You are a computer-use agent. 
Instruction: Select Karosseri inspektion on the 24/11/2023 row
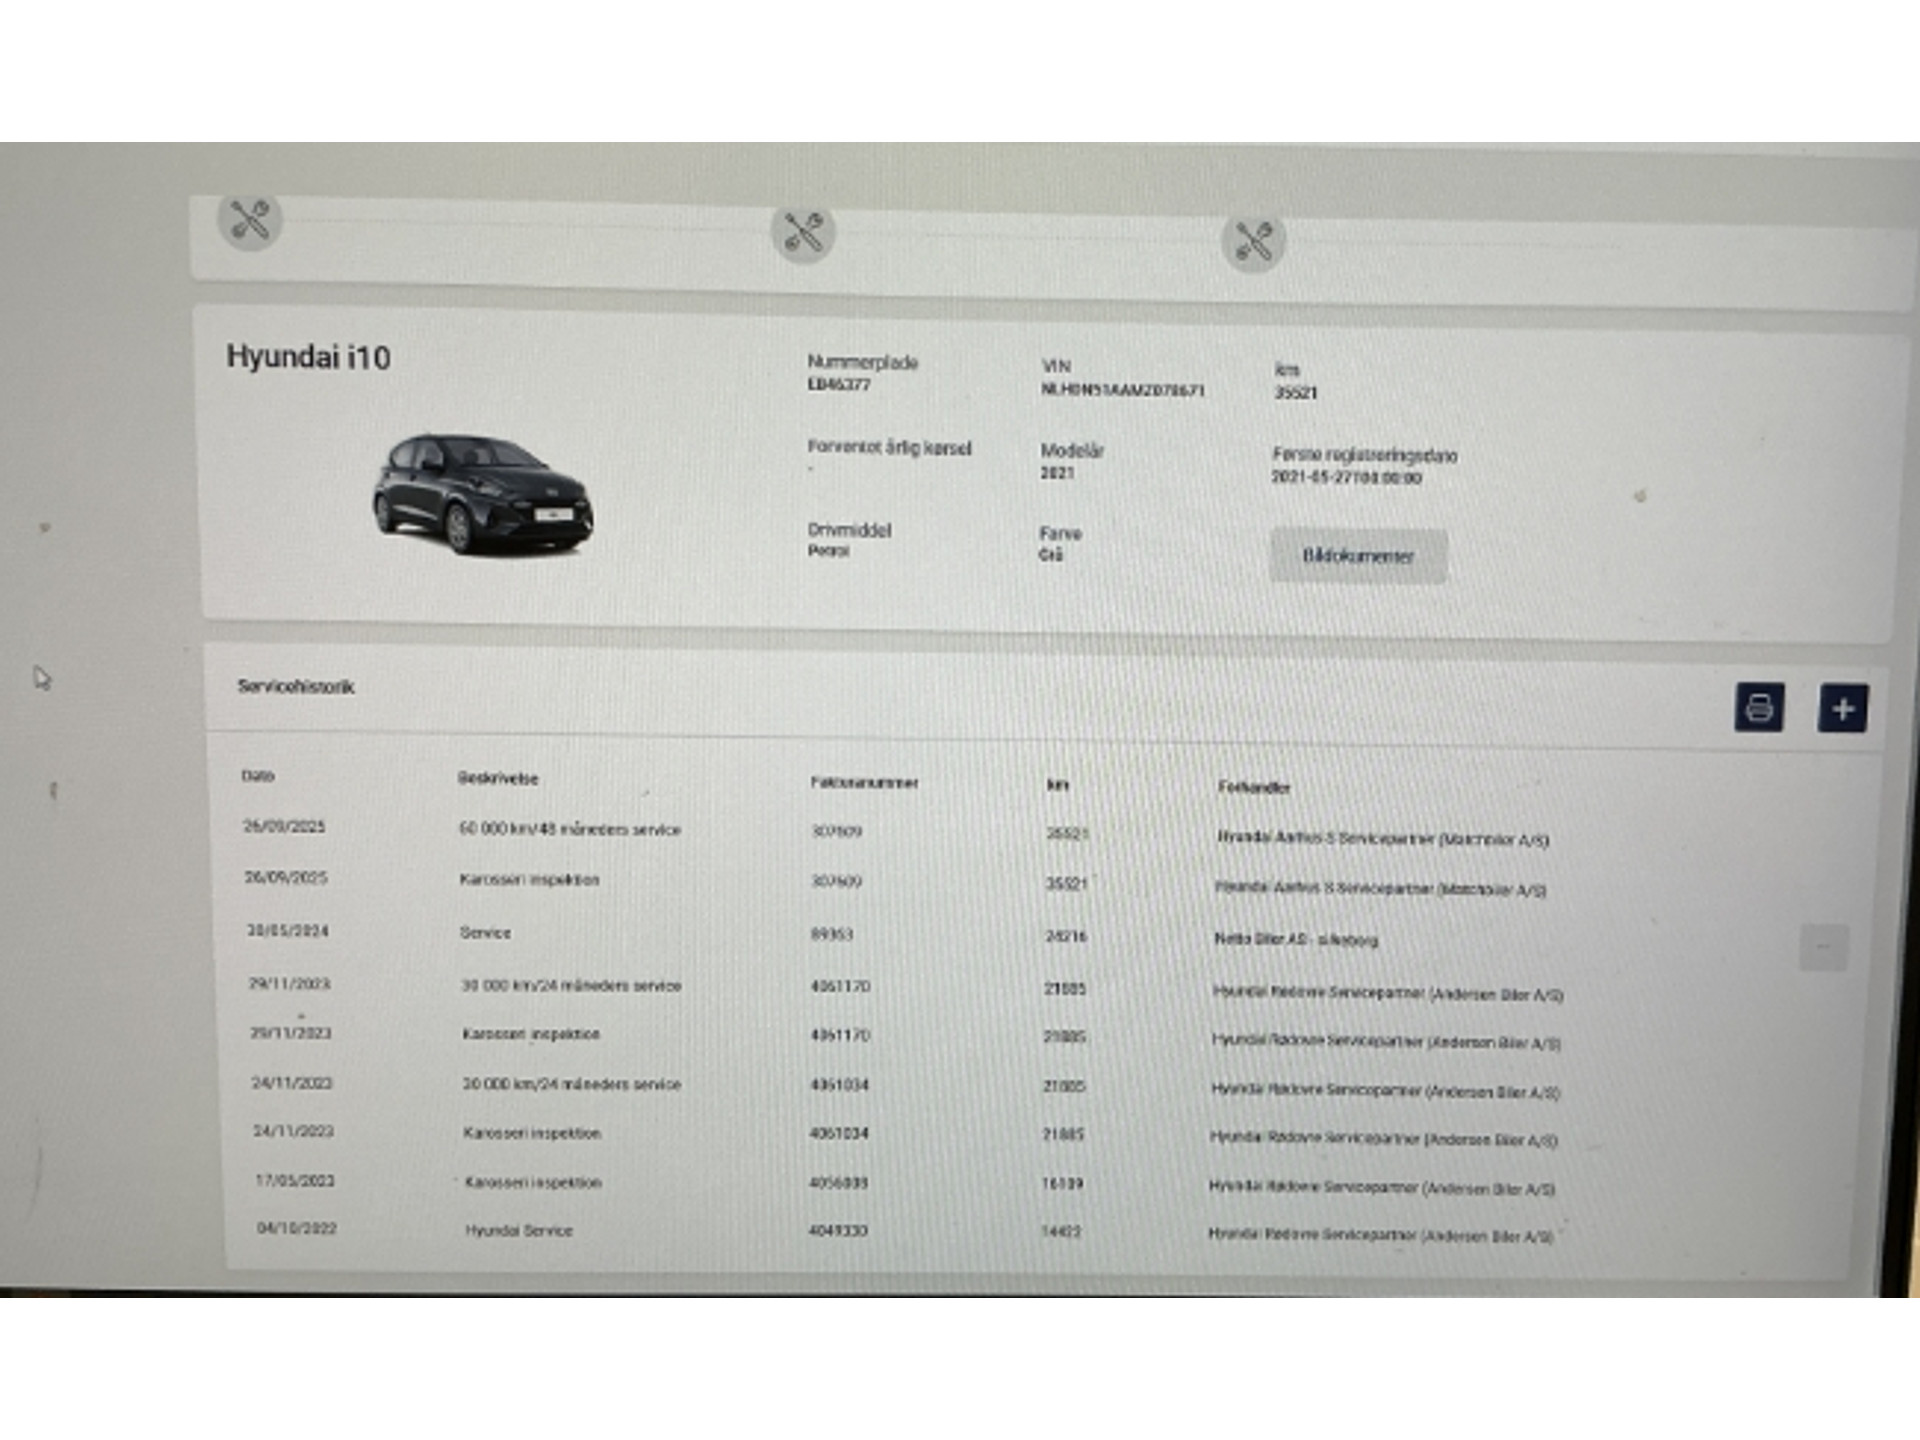pyautogui.click(x=532, y=1133)
